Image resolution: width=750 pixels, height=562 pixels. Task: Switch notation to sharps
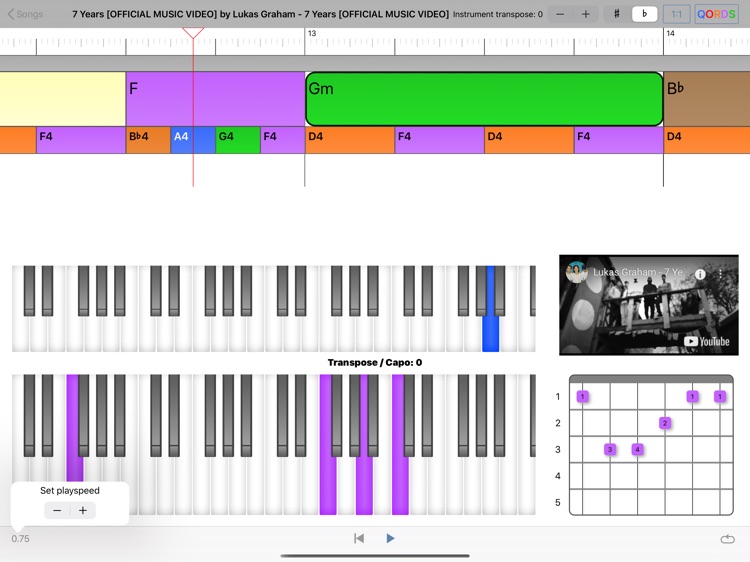tap(617, 14)
